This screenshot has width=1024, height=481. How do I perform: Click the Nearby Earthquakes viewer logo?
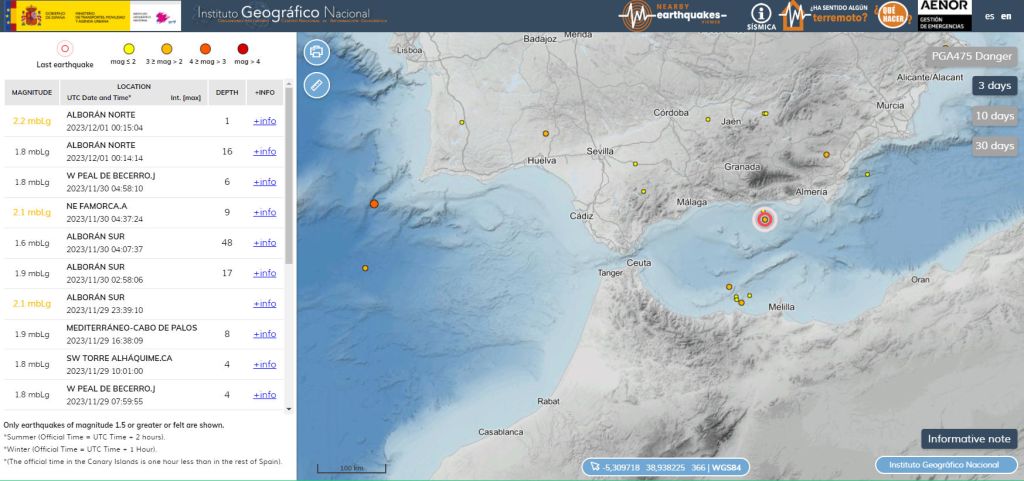(x=678, y=15)
